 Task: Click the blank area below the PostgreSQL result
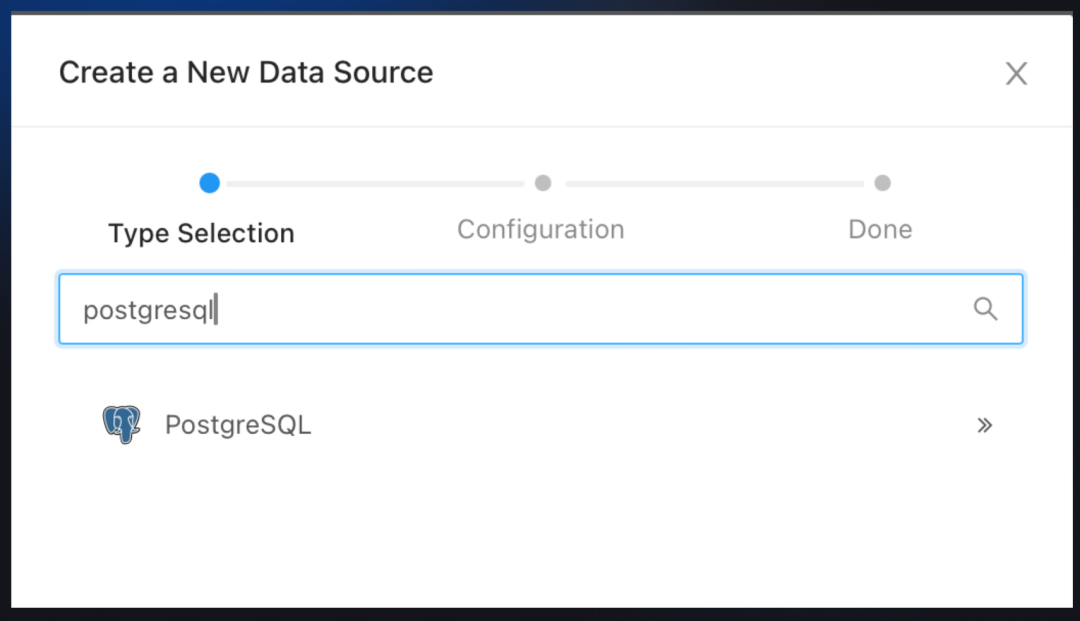click(x=540, y=530)
